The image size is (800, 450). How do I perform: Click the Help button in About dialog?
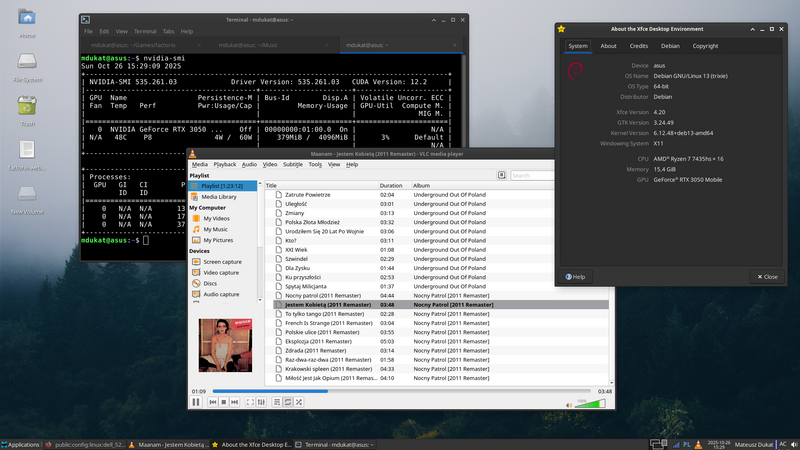click(577, 276)
